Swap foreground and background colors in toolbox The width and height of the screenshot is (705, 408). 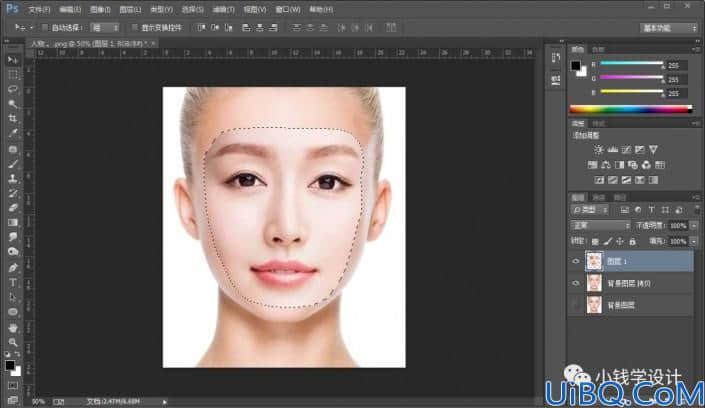point(17,354)
